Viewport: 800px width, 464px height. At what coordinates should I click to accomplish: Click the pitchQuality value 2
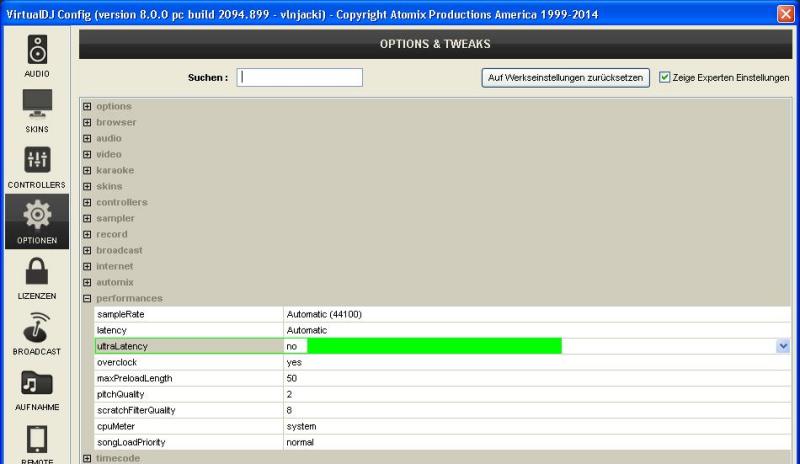point(289,394)
